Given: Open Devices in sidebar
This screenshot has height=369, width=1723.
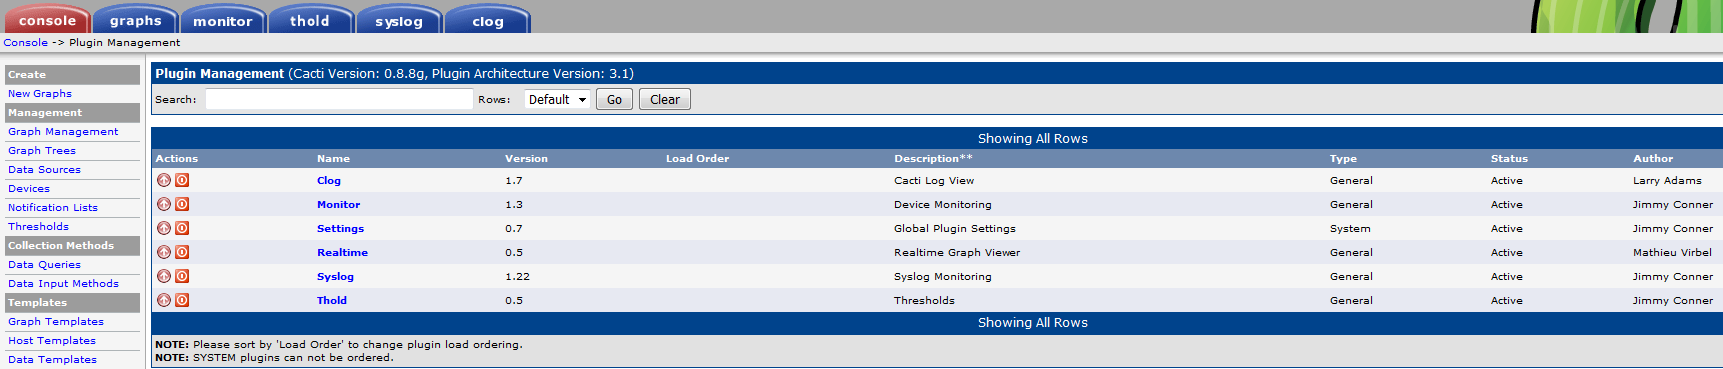Looking at the screenshot, I should (x=29, y=188).
